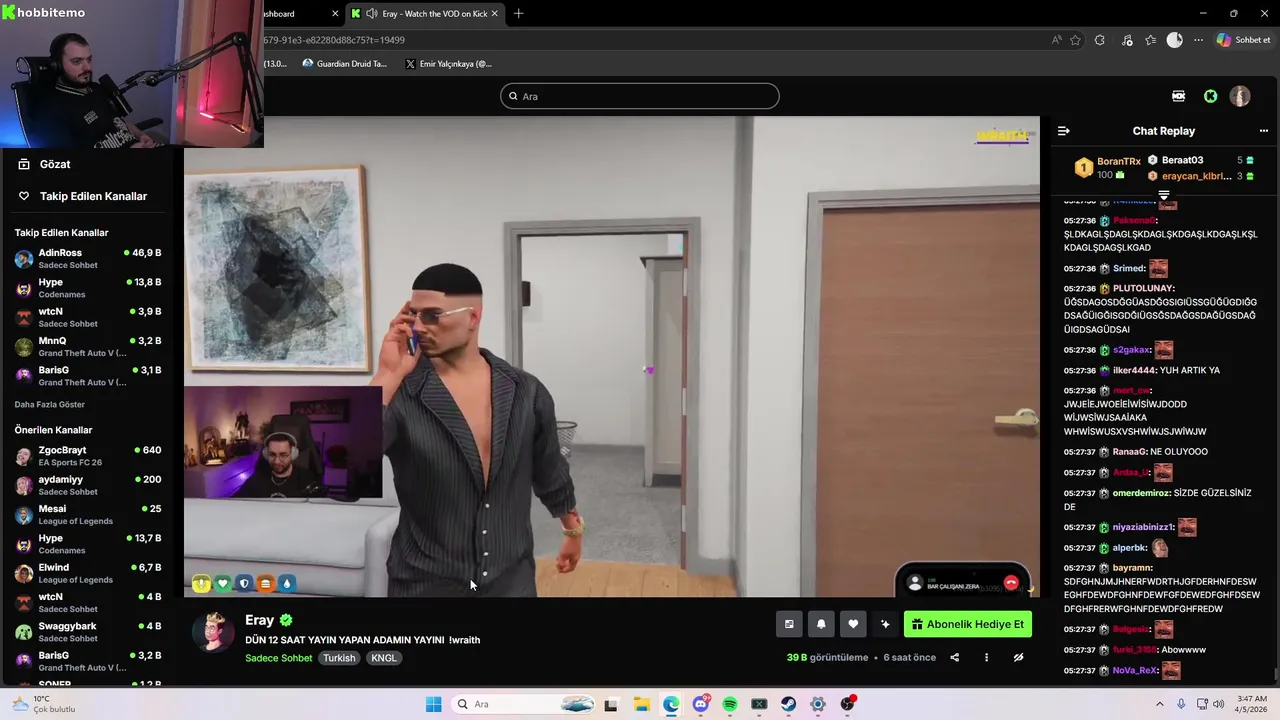1280x720 pixels.
Task: Open aydamiyy recommended channel
Action: [x=88, y=485]
